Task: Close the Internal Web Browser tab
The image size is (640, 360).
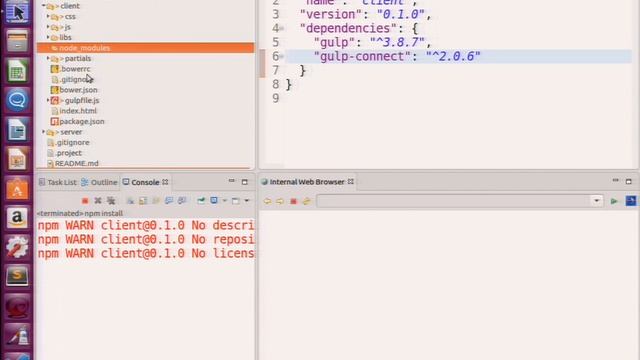Action: click(351, 182)
